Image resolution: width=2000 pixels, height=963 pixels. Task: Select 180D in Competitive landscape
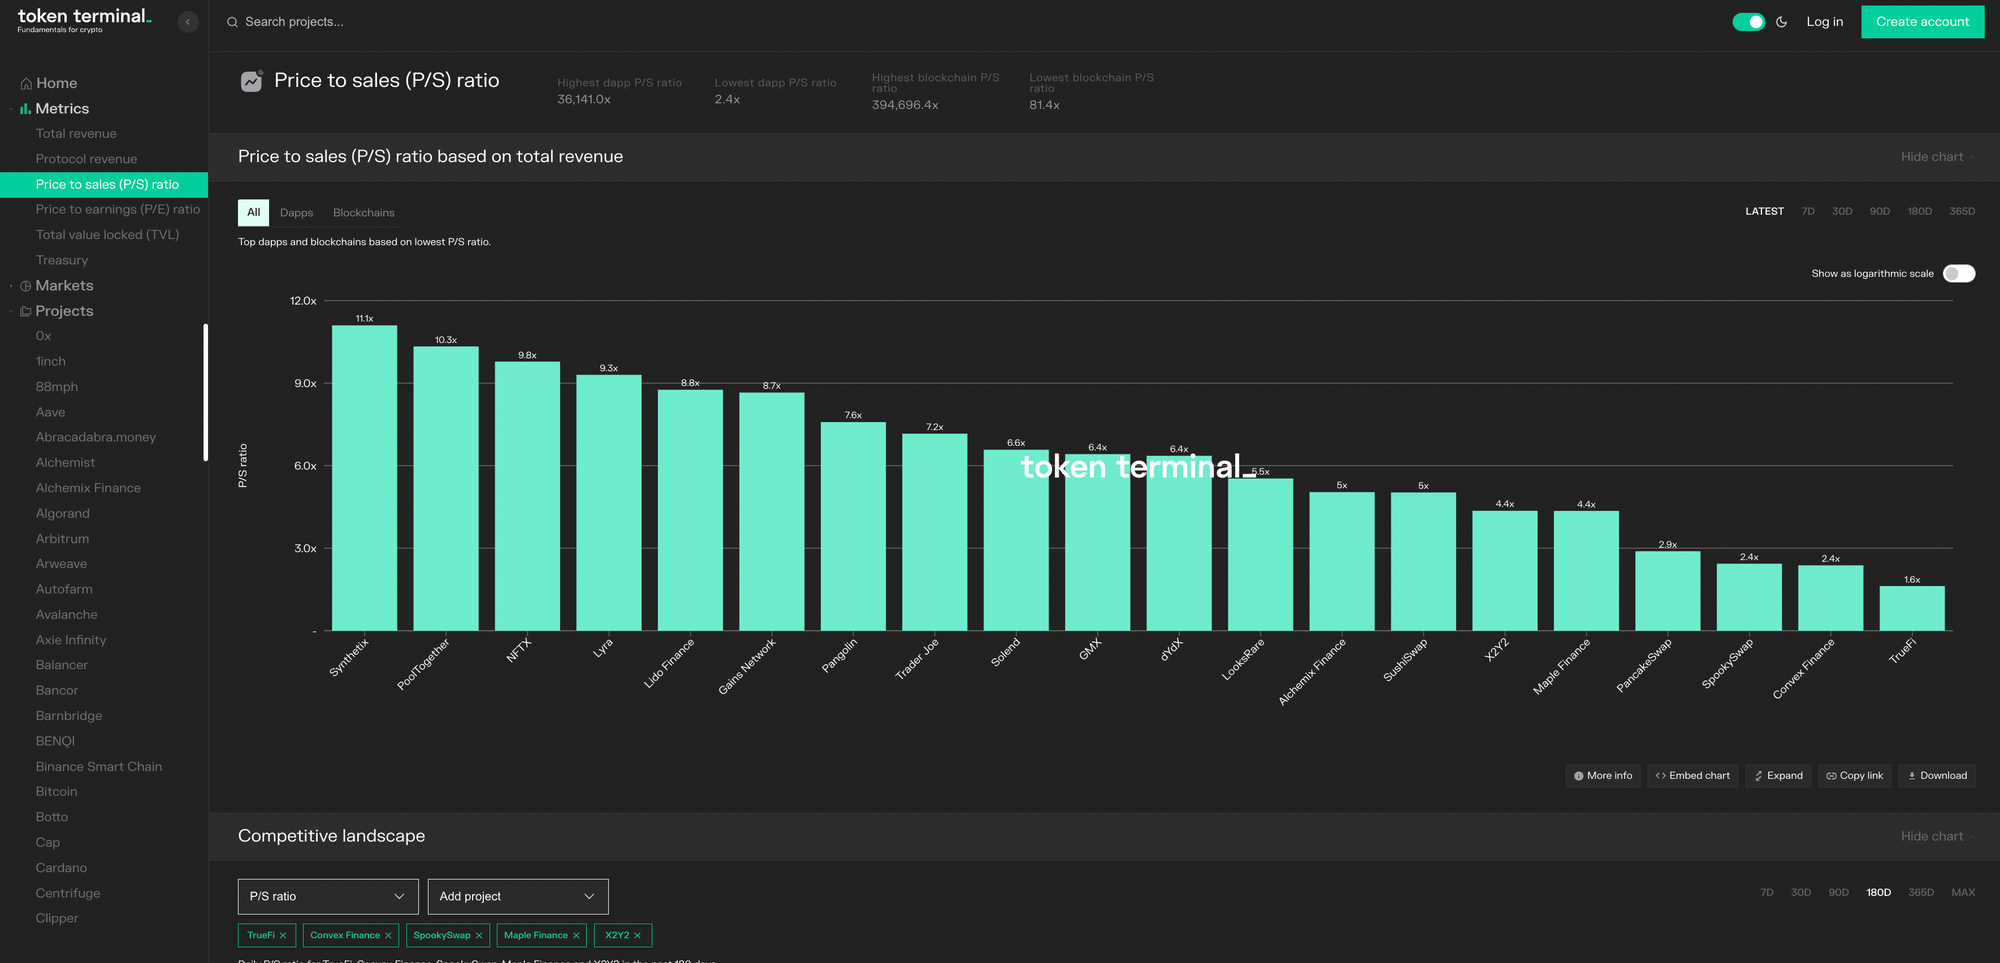pyautogui.click(x=1878, y=893)
